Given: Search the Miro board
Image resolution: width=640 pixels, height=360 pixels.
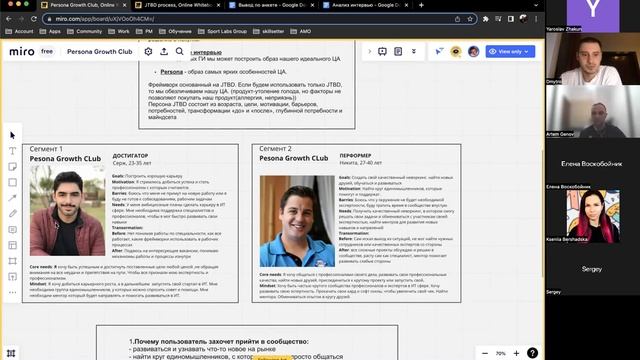Looking at the screenshot, I should [x=180, y=51].
